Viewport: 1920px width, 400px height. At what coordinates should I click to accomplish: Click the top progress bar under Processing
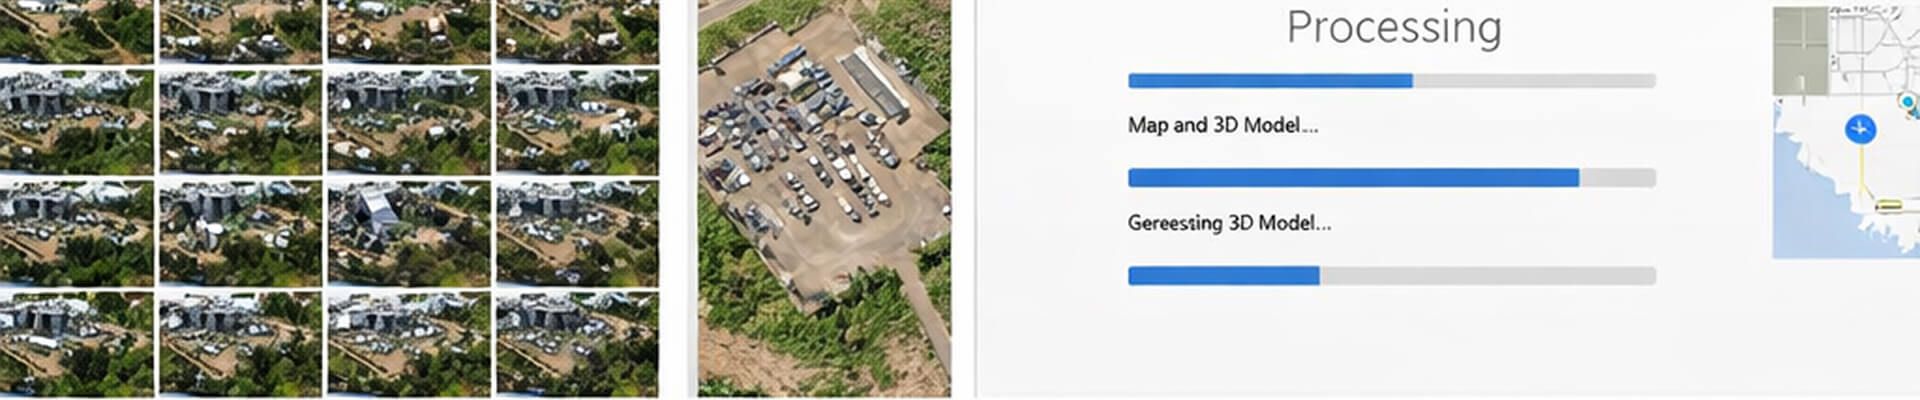point(1391,81)
